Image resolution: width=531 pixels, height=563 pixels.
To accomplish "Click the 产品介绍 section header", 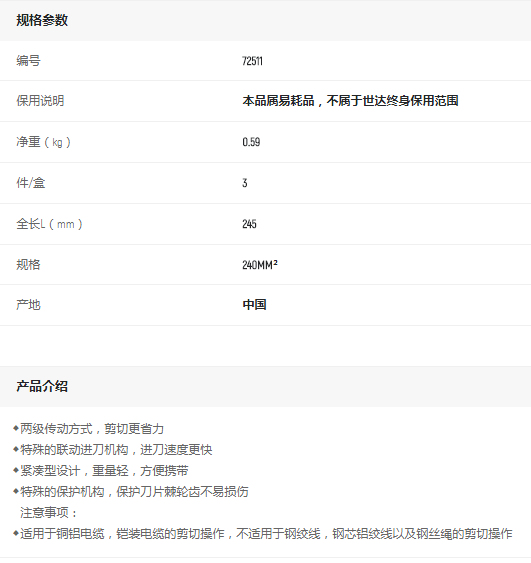I will click(42, 386).
